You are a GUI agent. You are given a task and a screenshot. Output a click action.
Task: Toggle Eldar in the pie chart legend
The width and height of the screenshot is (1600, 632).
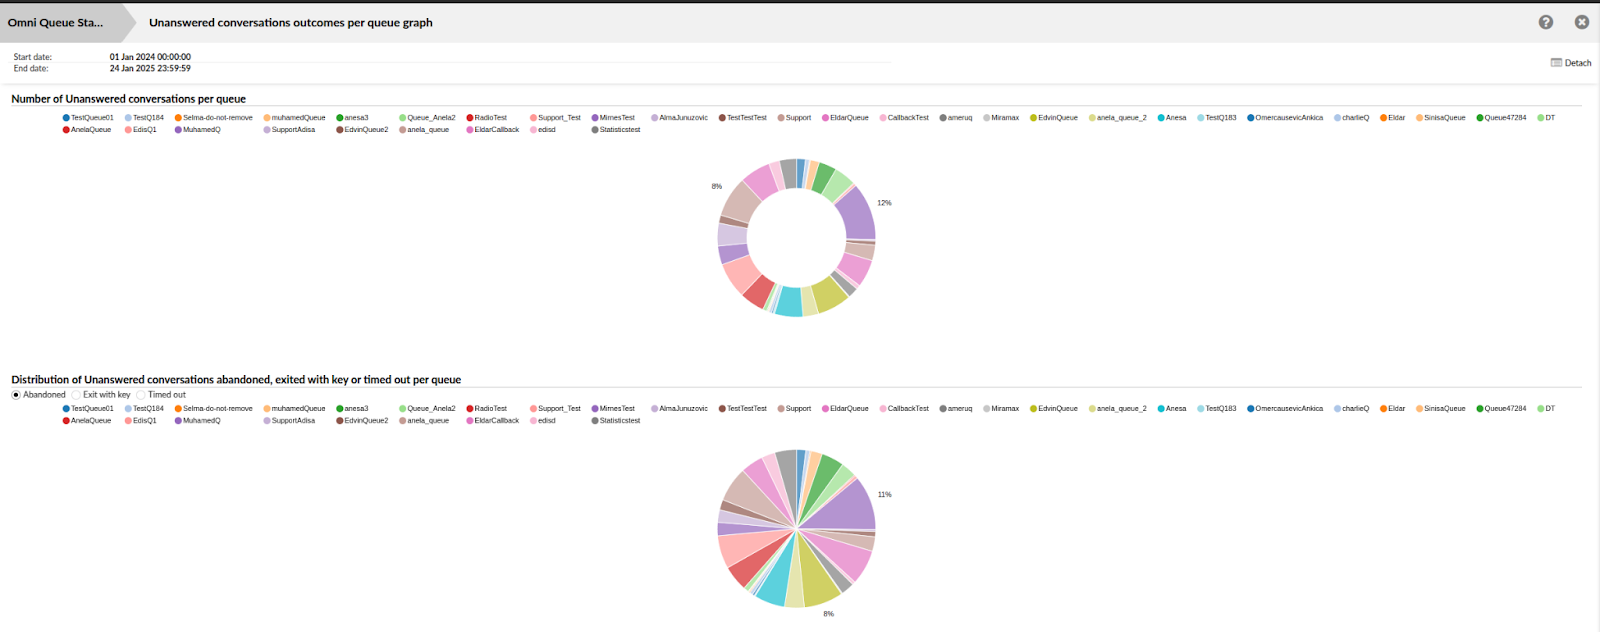(1392, 409)
